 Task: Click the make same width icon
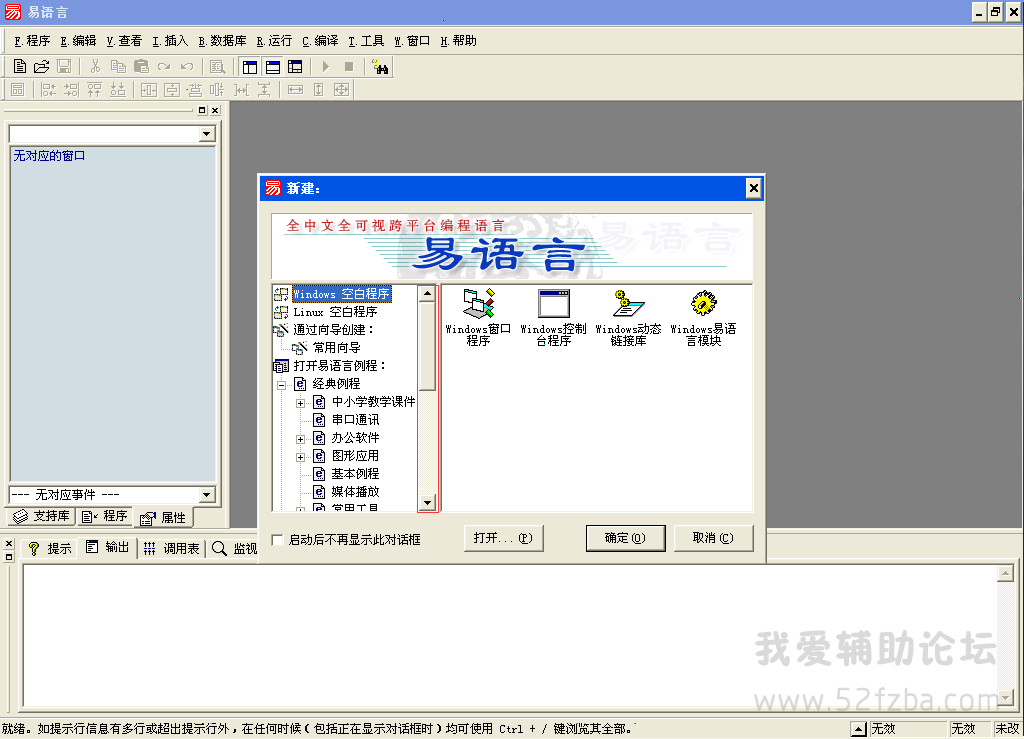tap(295, 89)
